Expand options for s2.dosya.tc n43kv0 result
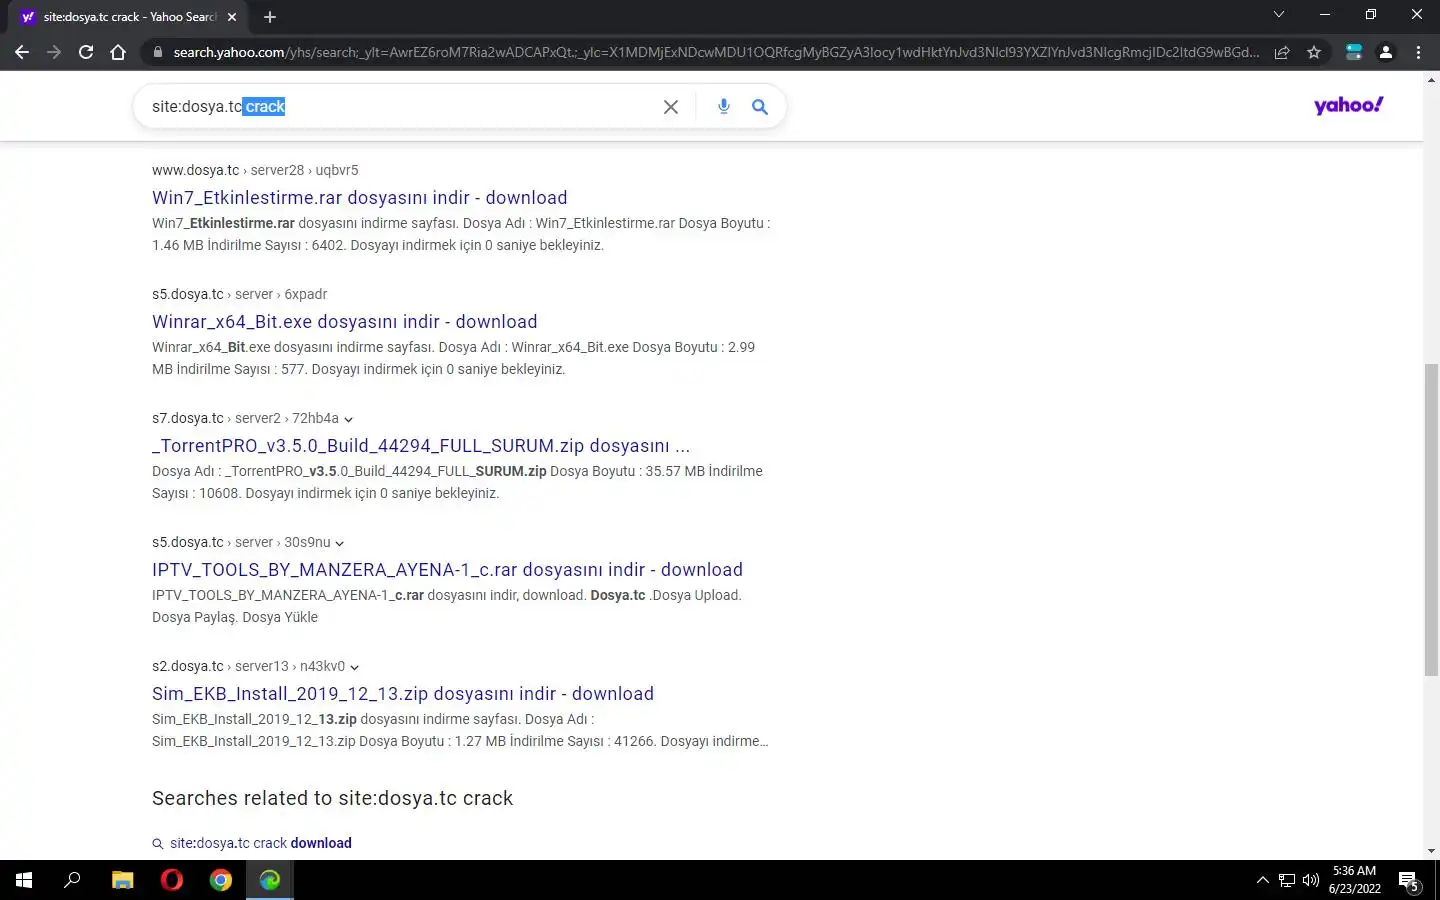Viewport: 1440px width, 900px height. tap(355, 667)
